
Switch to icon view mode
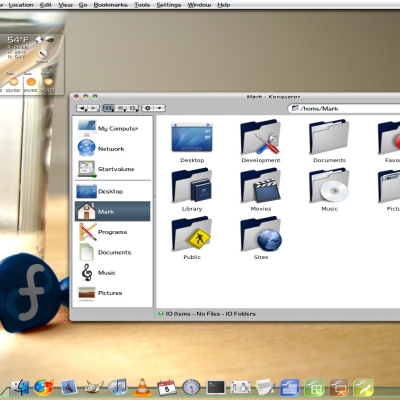pyautogui.click(x=109, y=108)
